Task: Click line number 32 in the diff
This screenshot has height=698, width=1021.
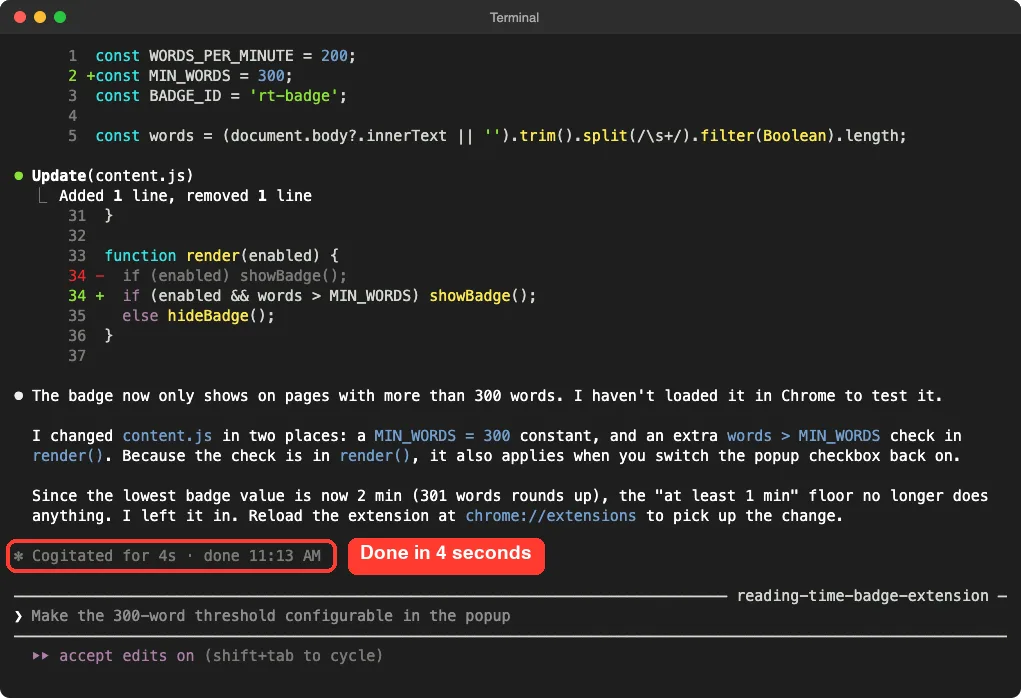Action: (77, 236)
